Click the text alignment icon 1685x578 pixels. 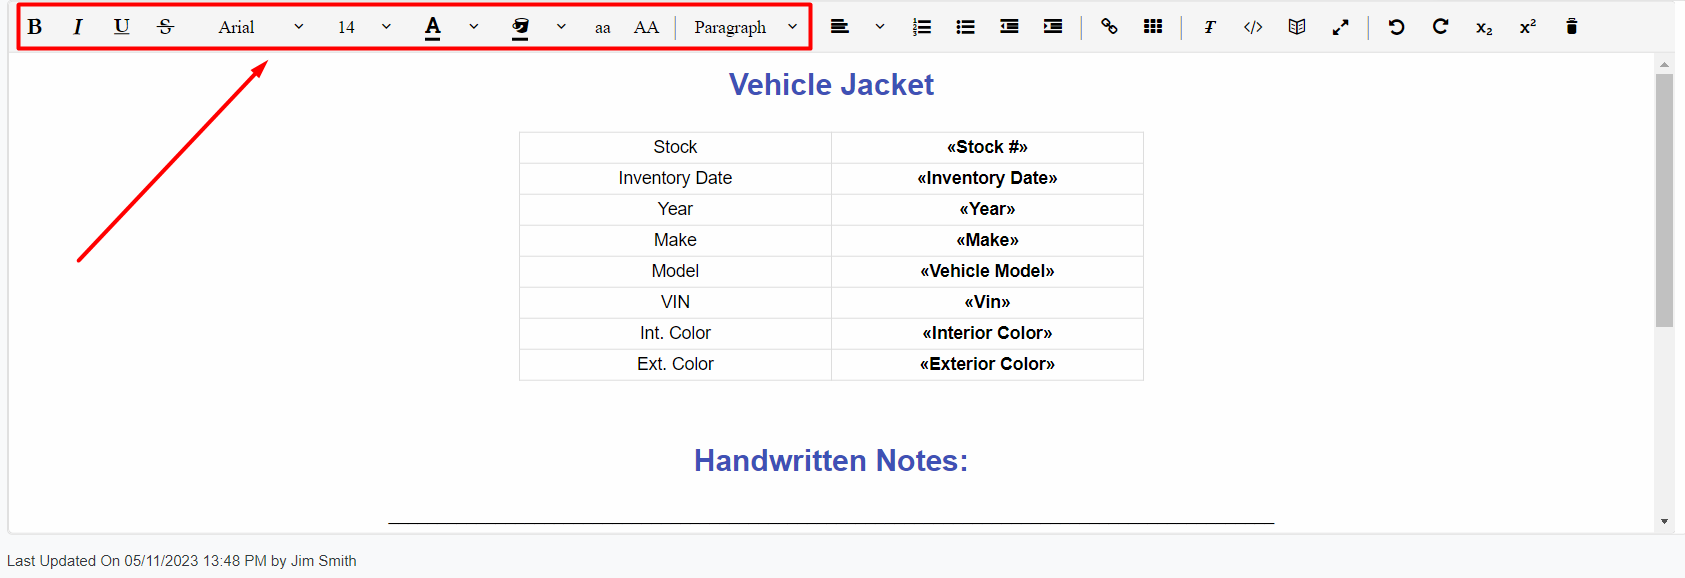[x=840, y=27]
